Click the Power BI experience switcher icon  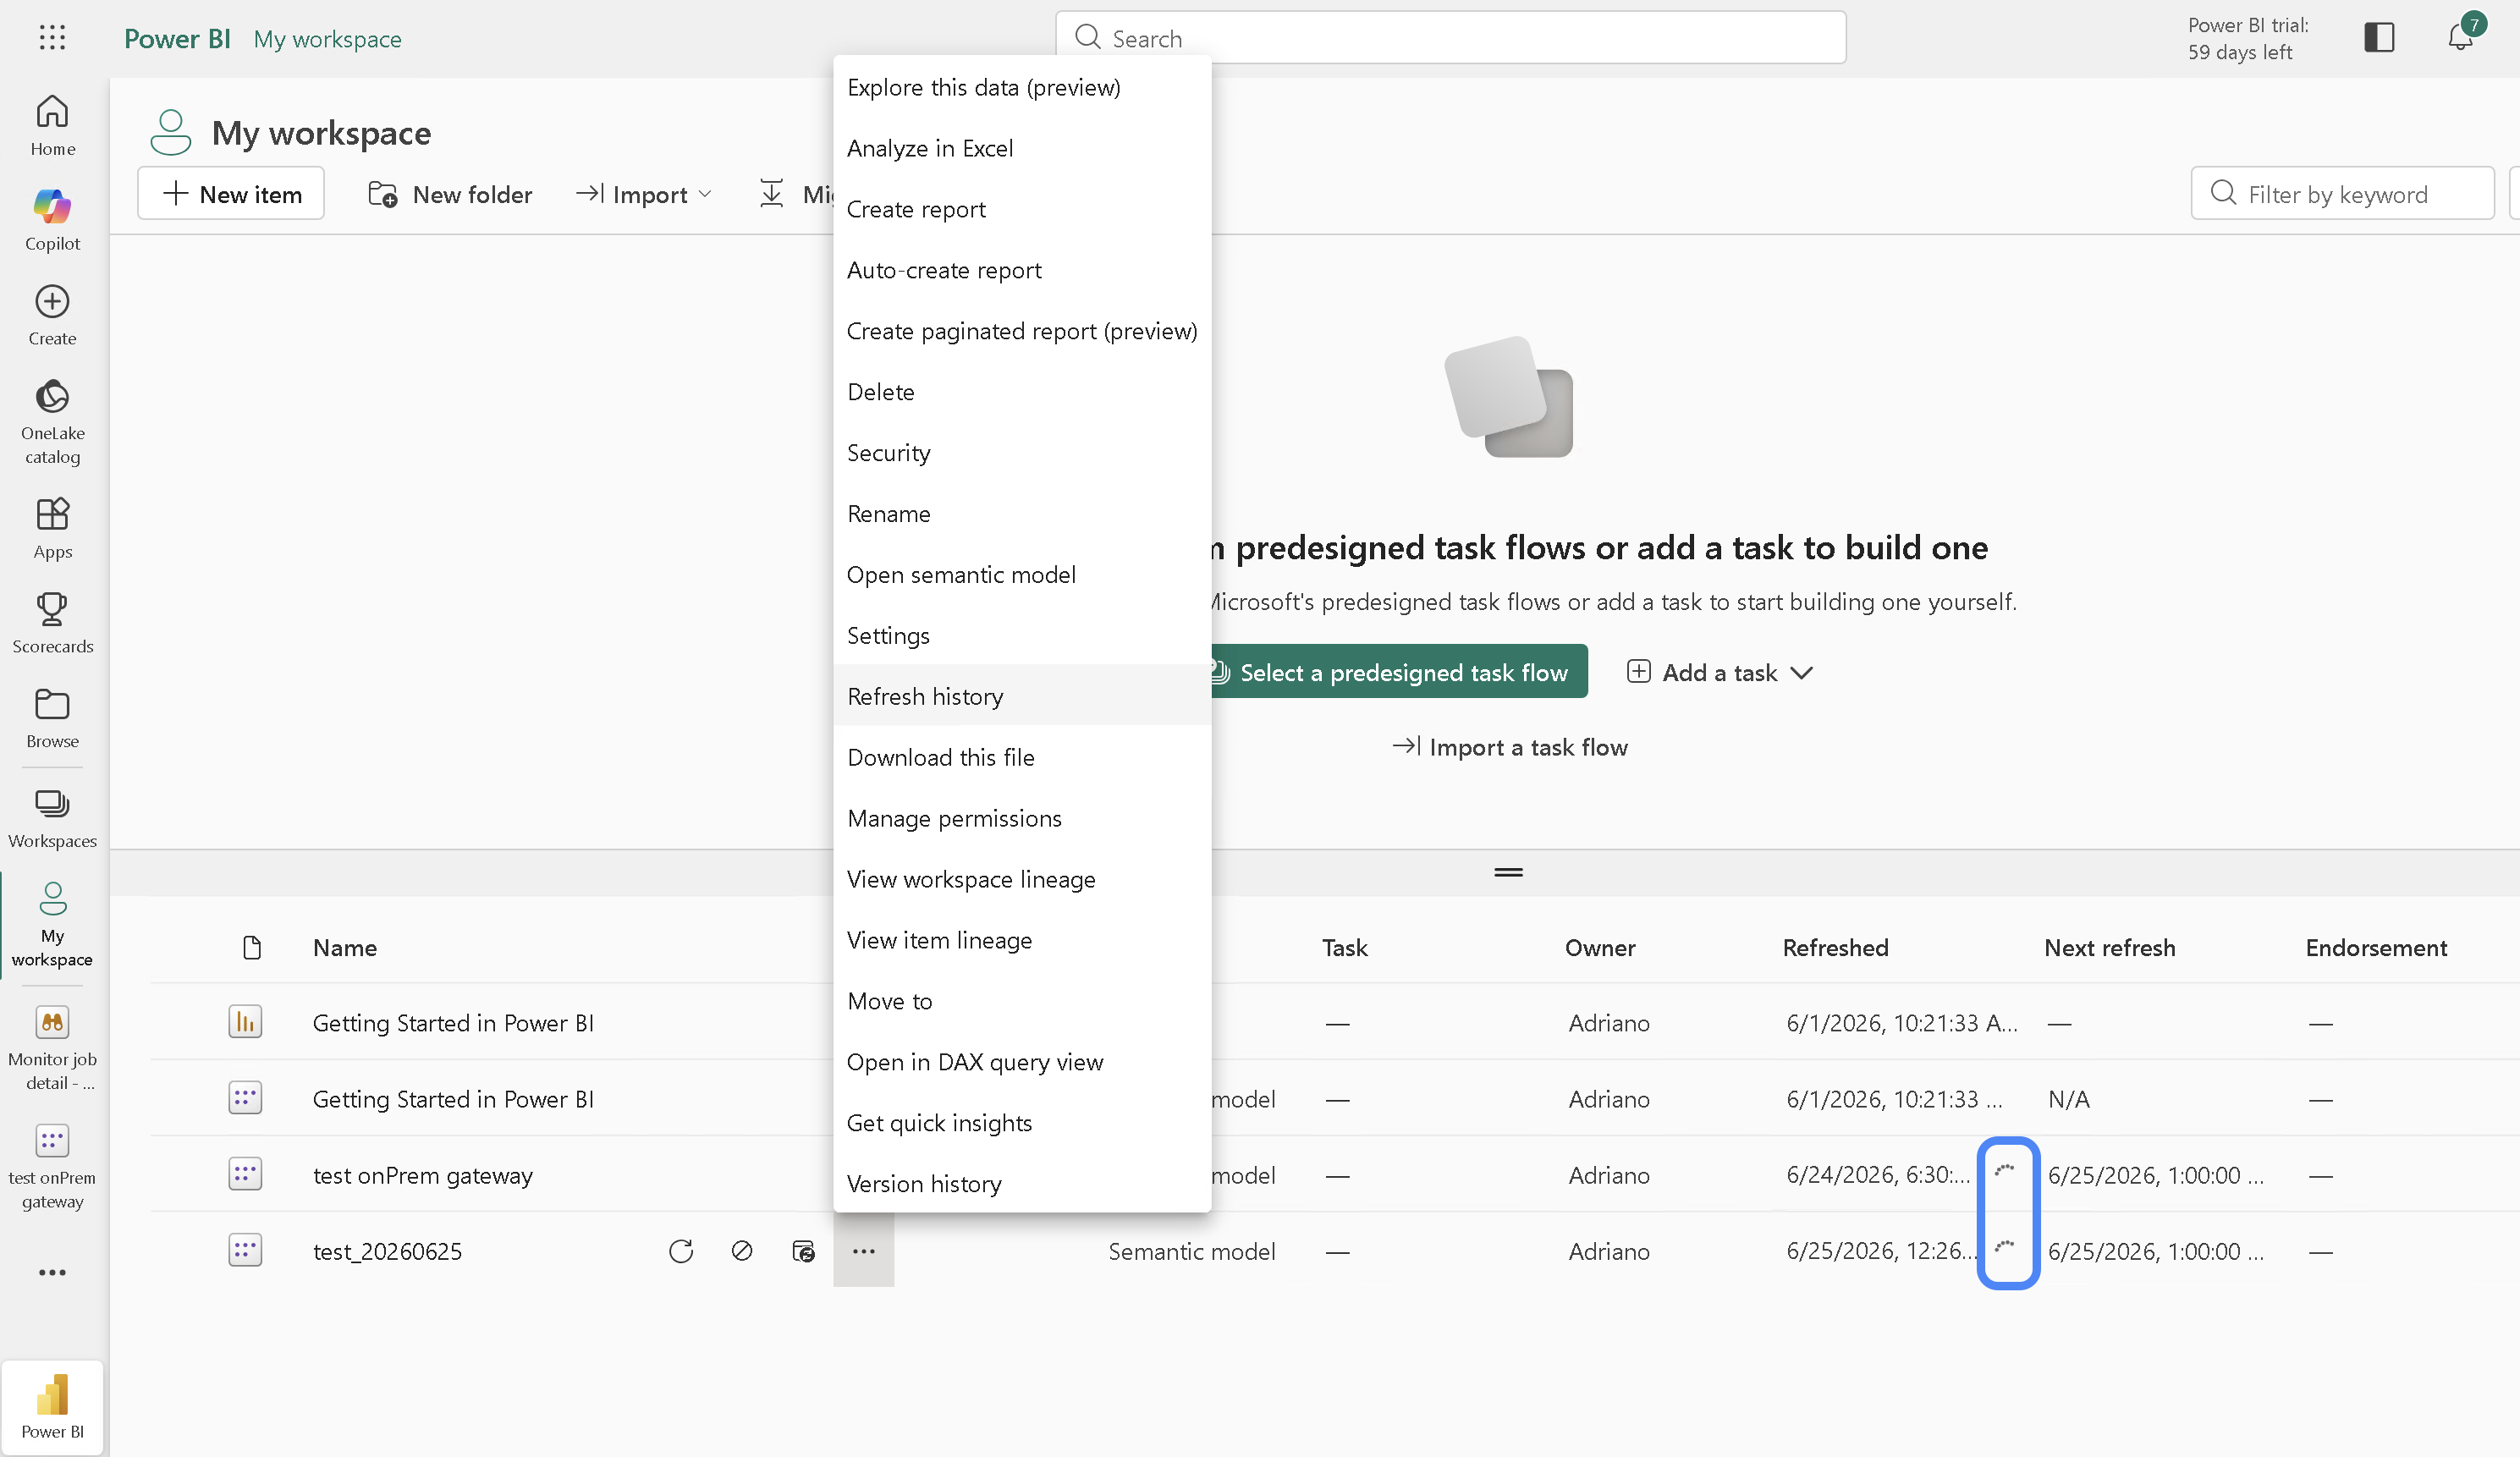pyautogui.click(x=52, y=1407)
